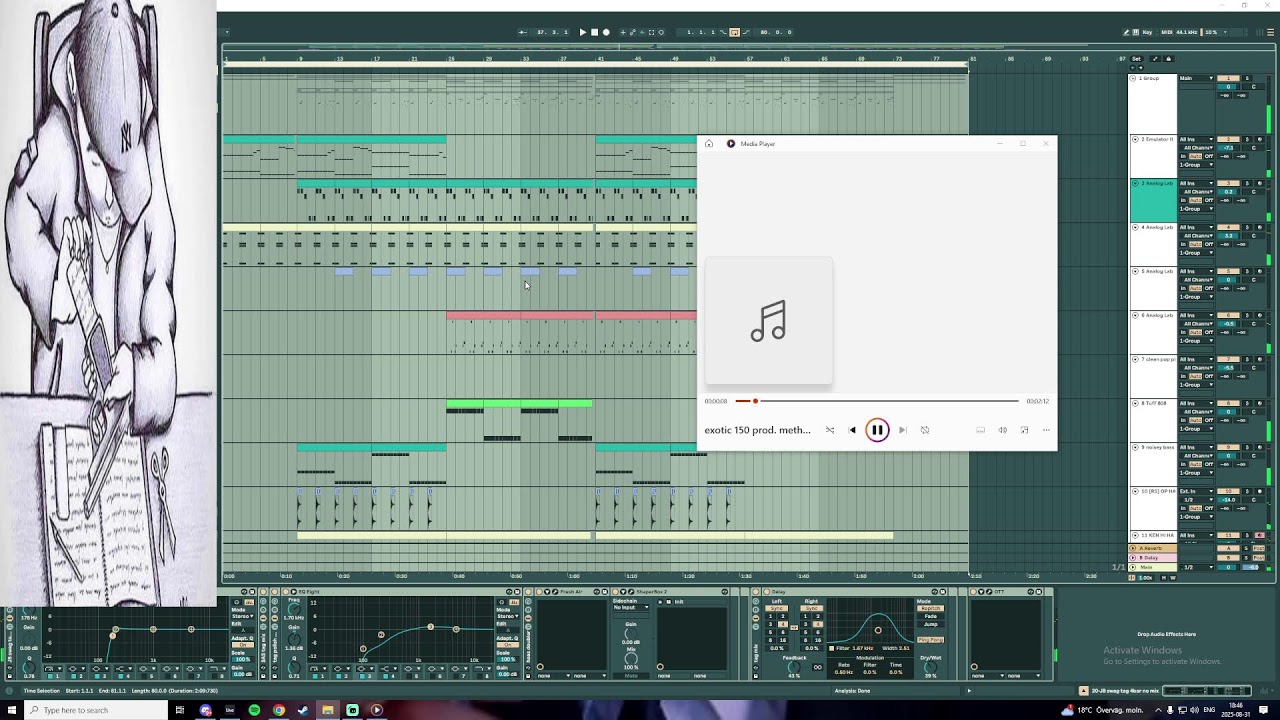Click Ableton transport Stop button
The width and height of the screenshot is (1280, 720).
point(594,32)
